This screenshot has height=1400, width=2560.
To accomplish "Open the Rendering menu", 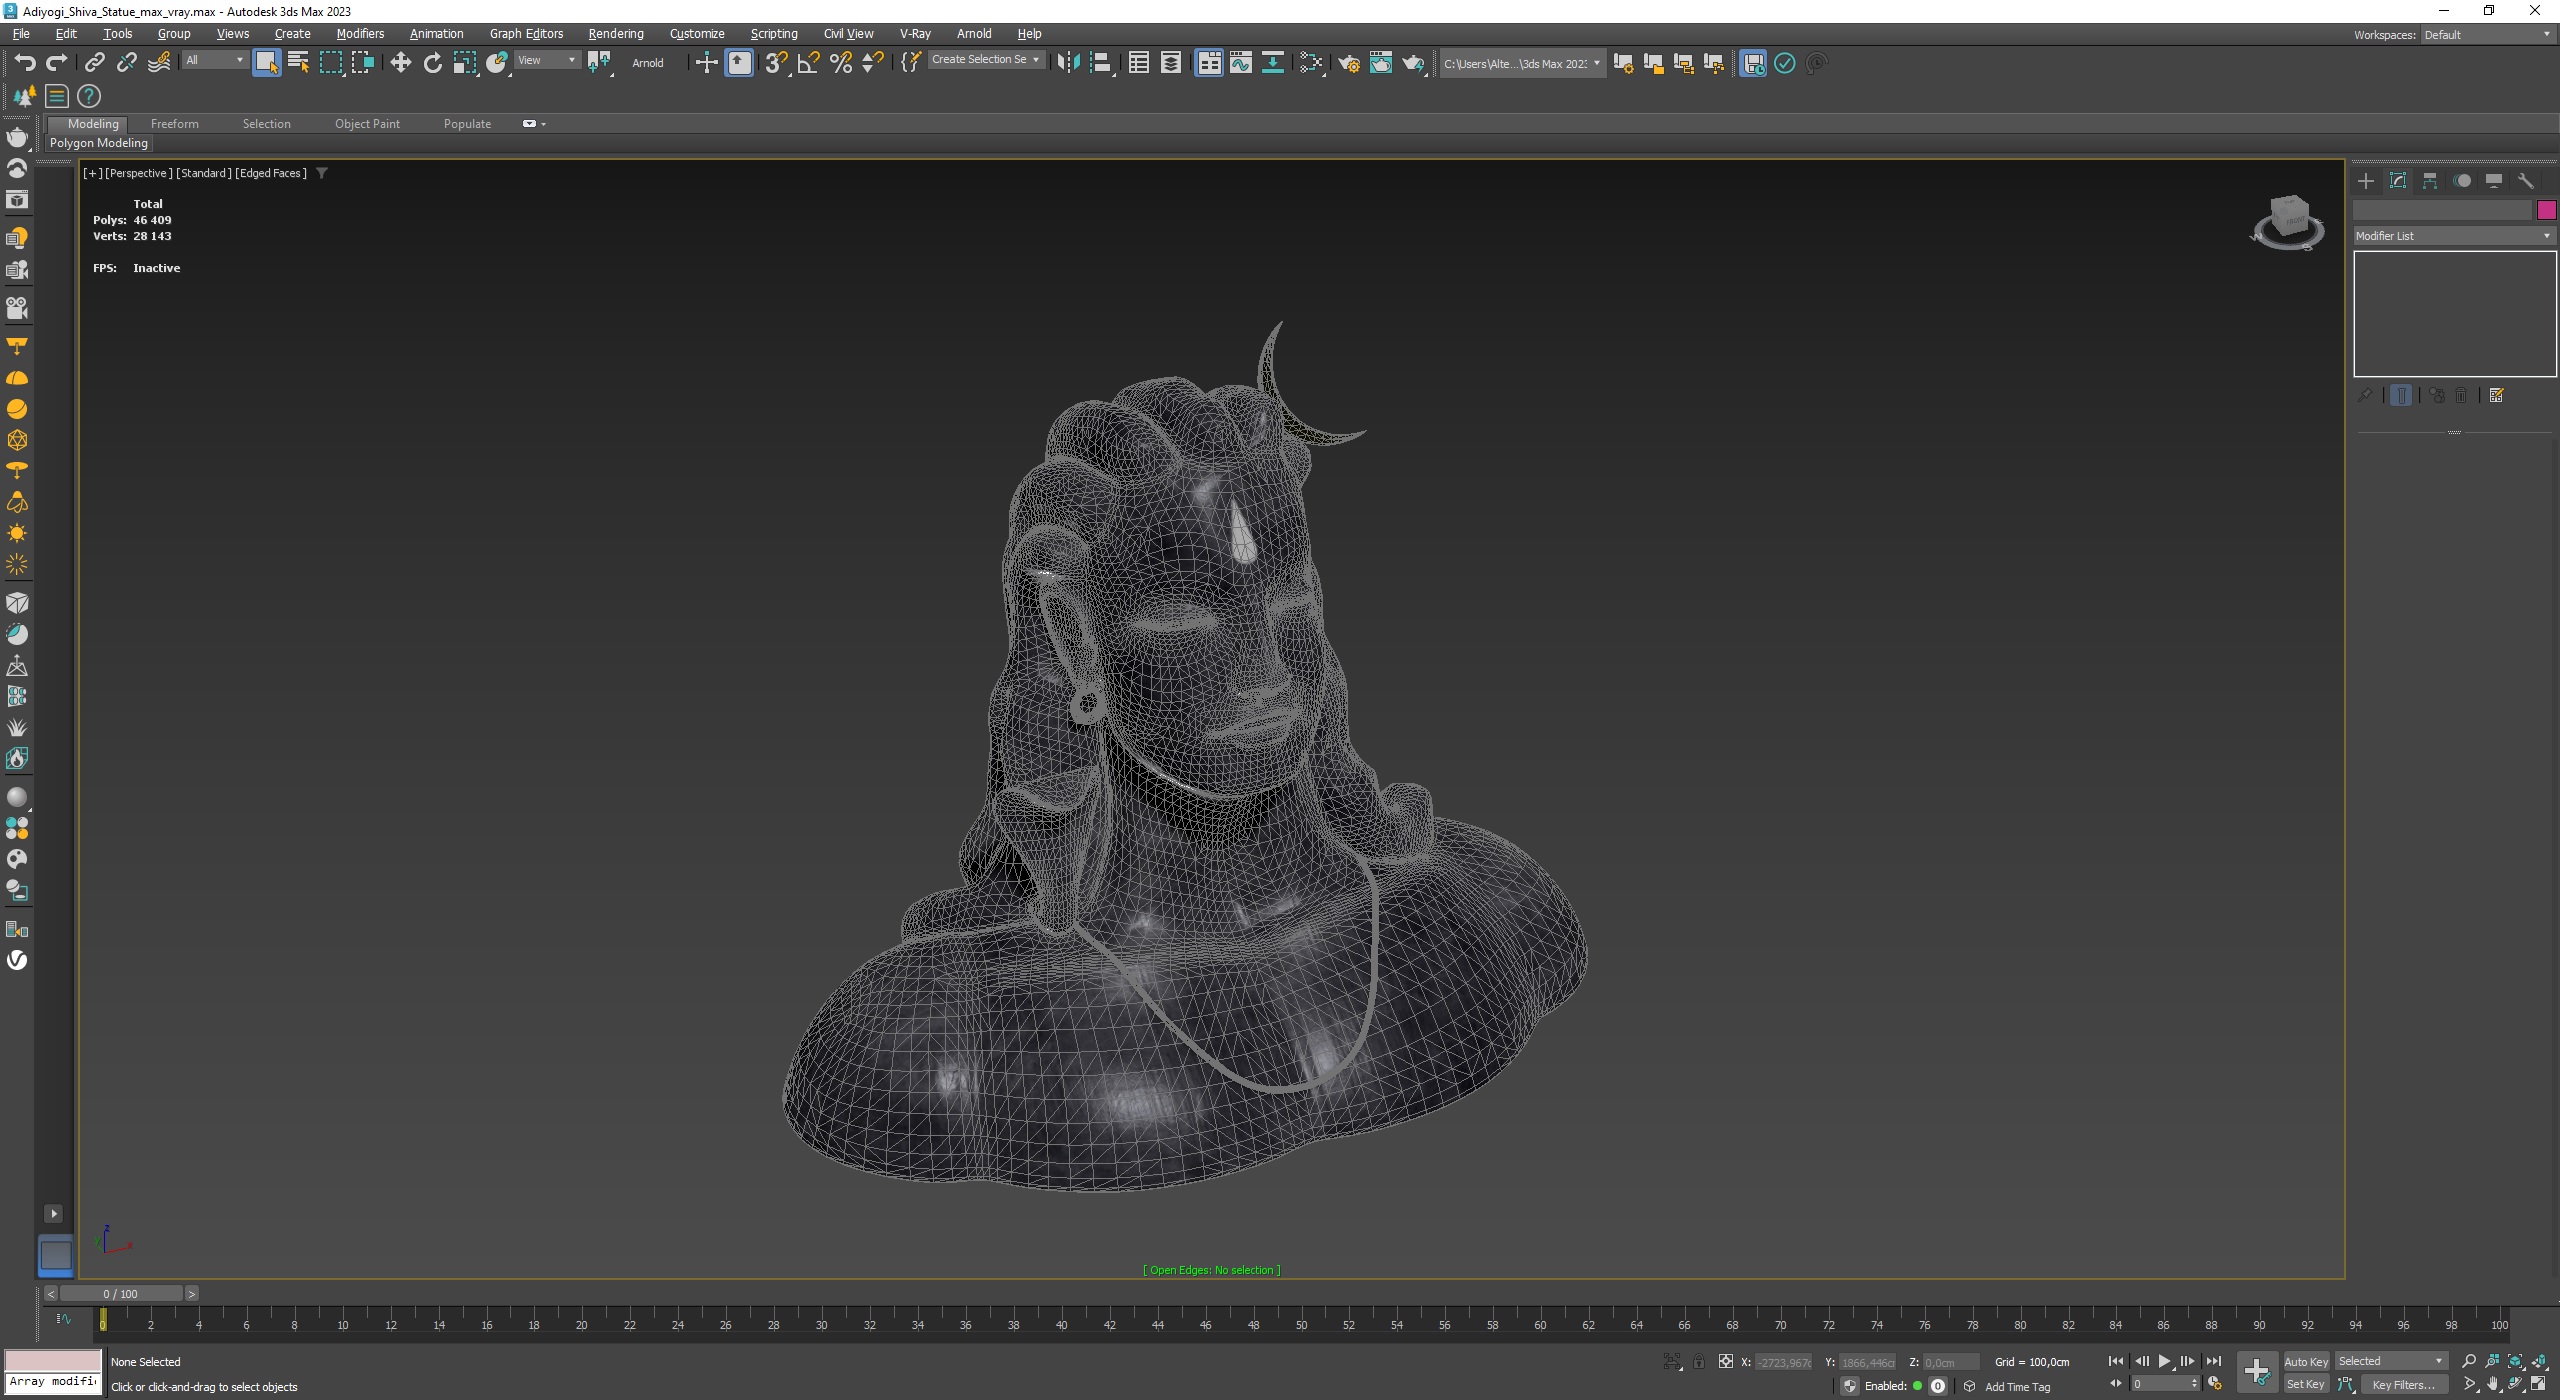I will pyautogui.click(x=616, y=34).
